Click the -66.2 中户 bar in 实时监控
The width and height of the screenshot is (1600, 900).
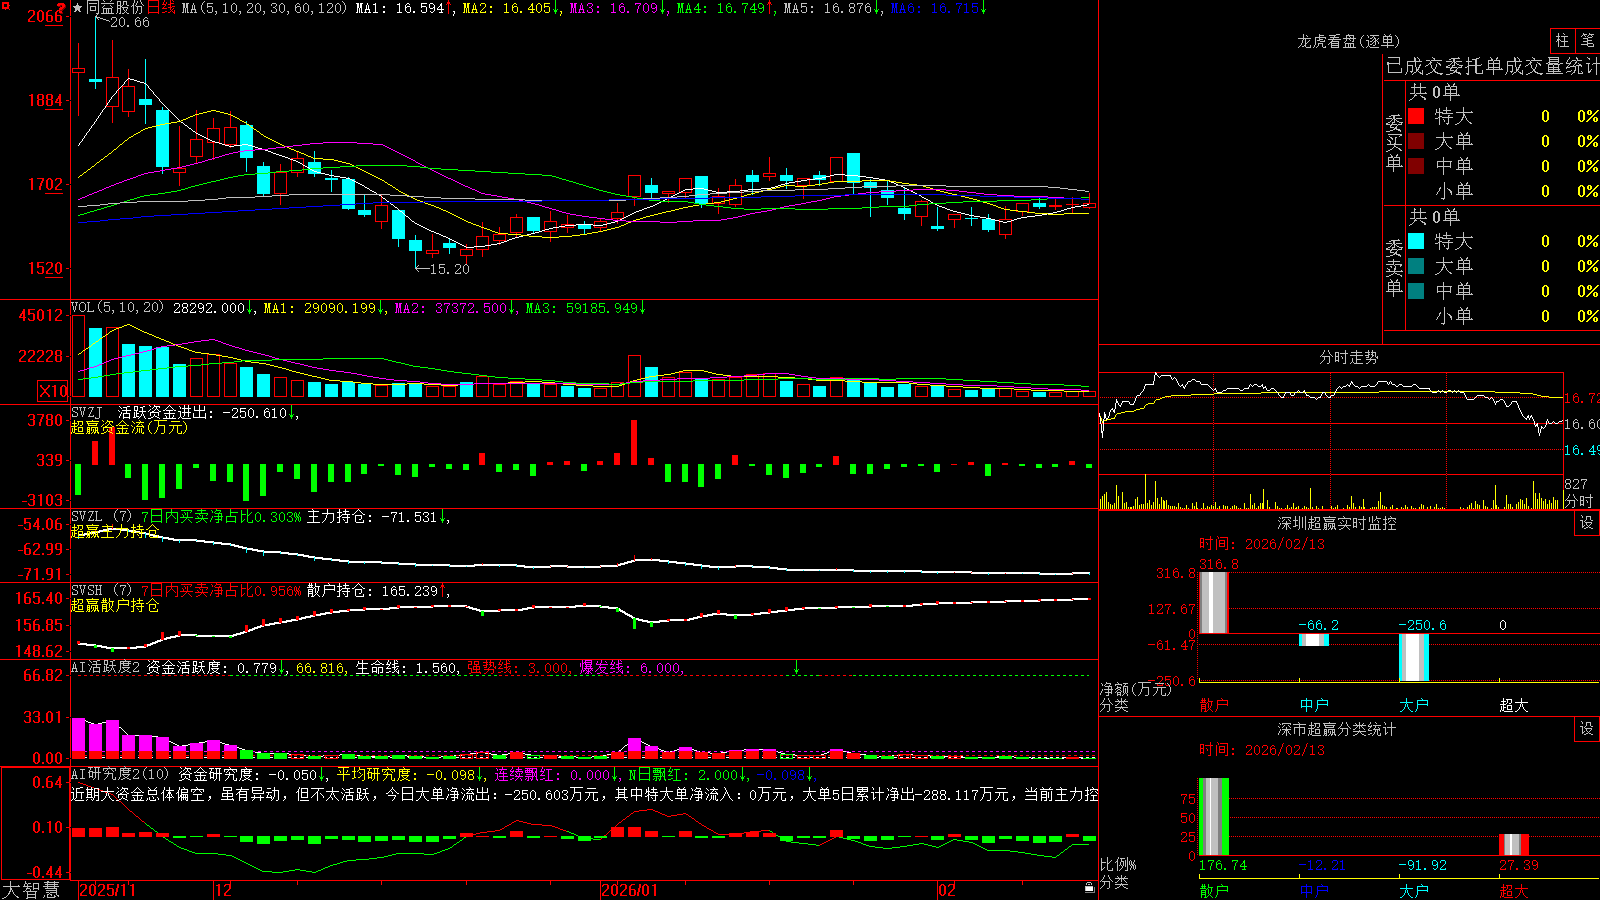click(x=1314, y=640)
